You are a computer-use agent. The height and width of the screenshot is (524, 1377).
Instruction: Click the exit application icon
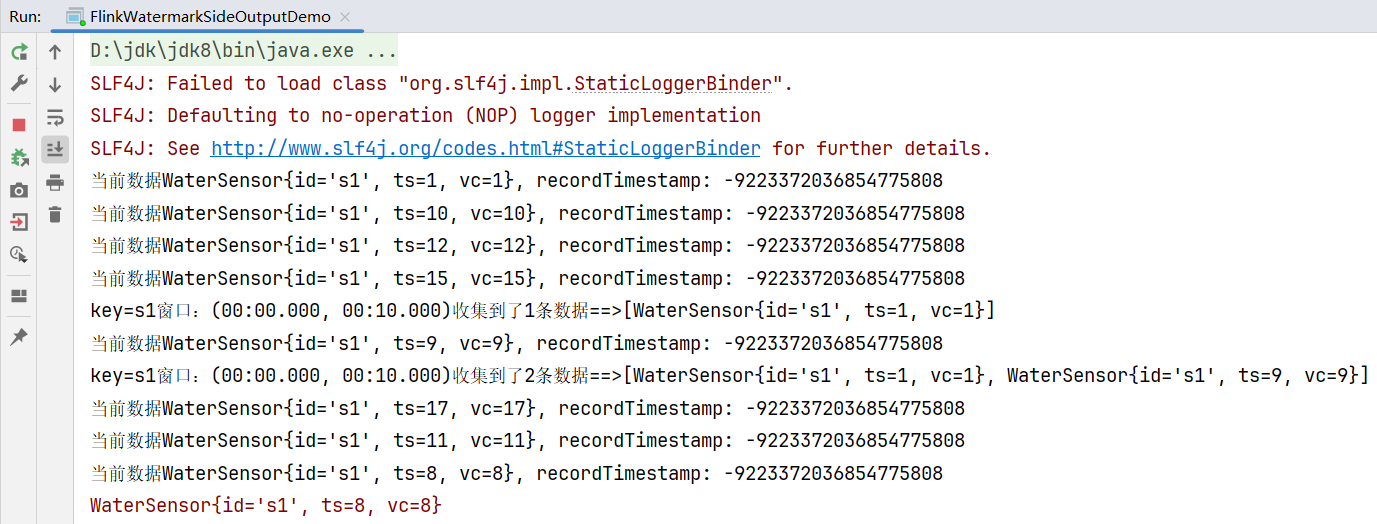point(19,222)
